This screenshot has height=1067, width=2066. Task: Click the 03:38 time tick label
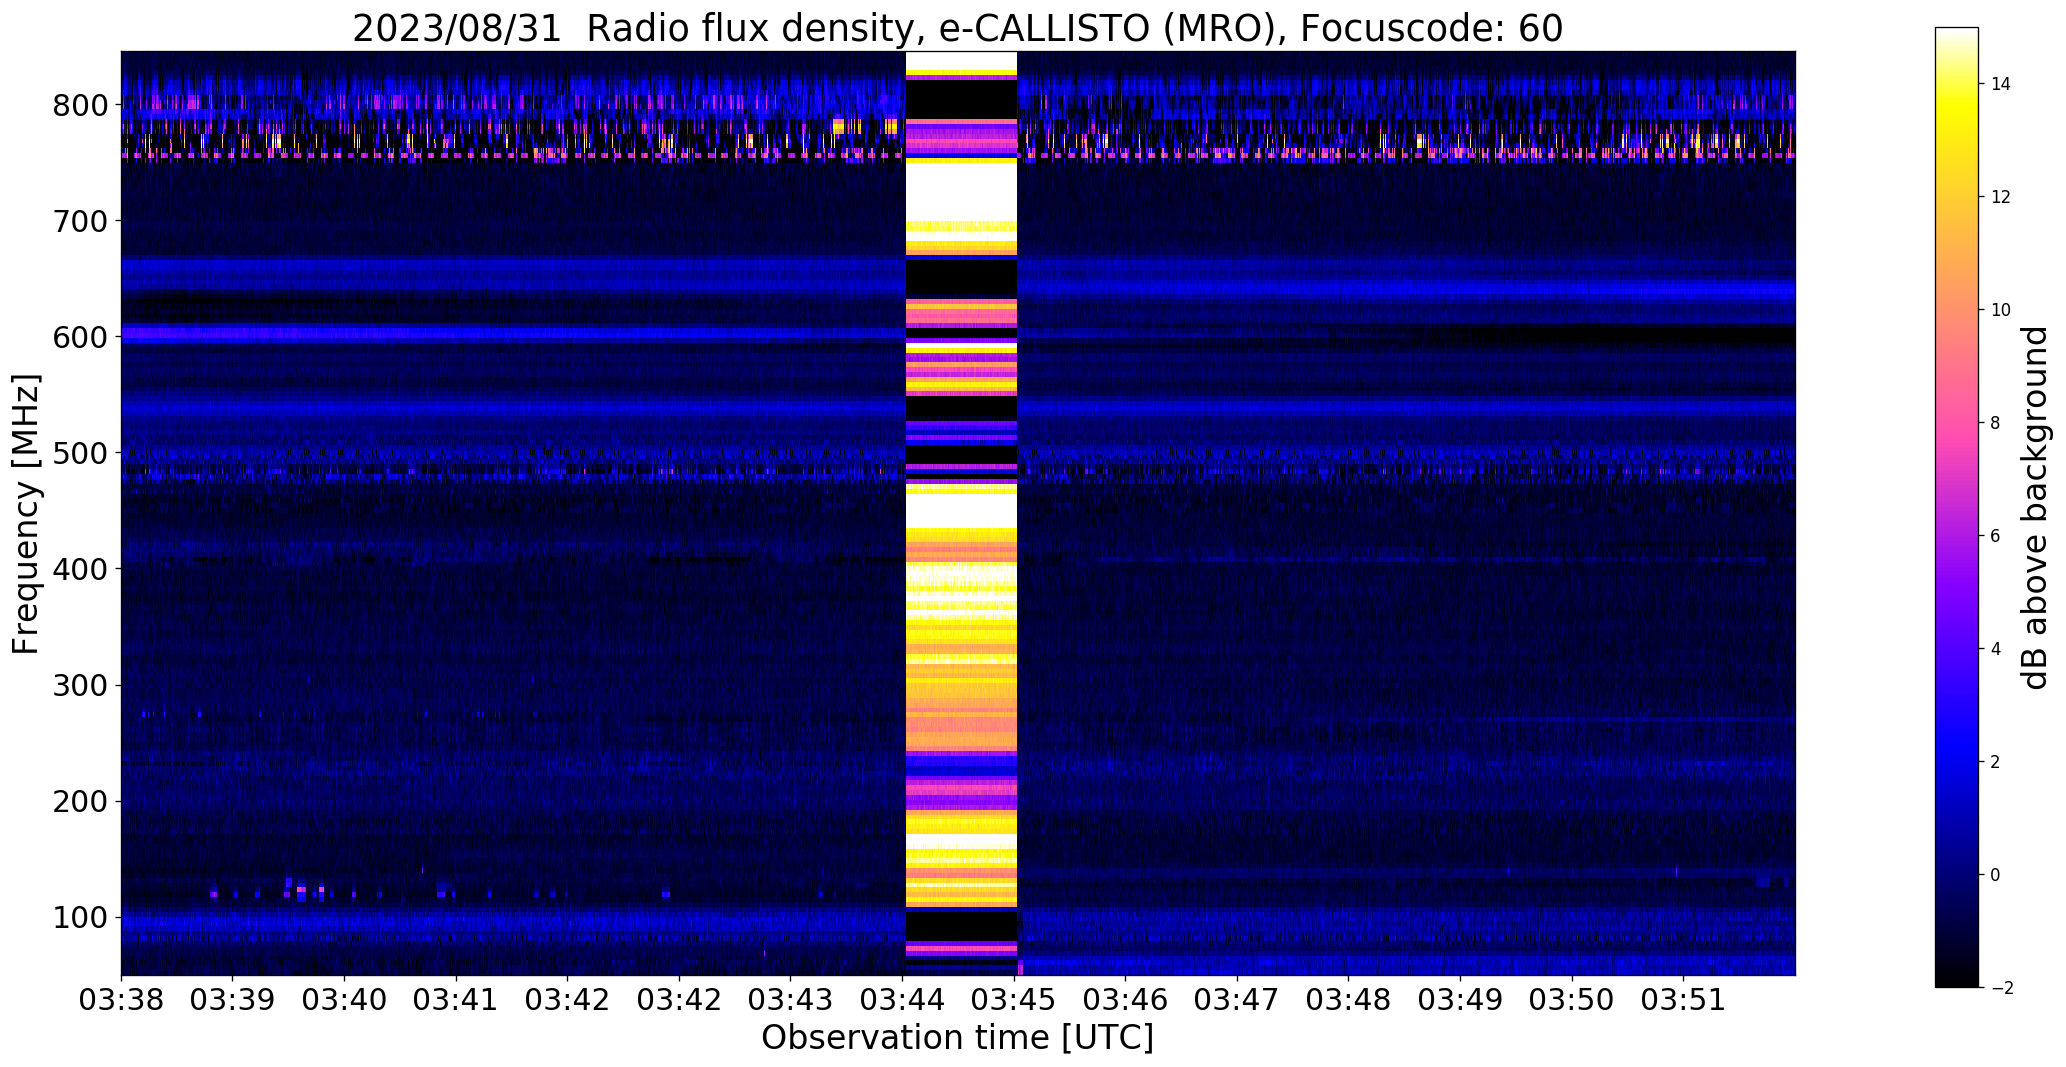pyautogui.click(x=121, y=1001)
